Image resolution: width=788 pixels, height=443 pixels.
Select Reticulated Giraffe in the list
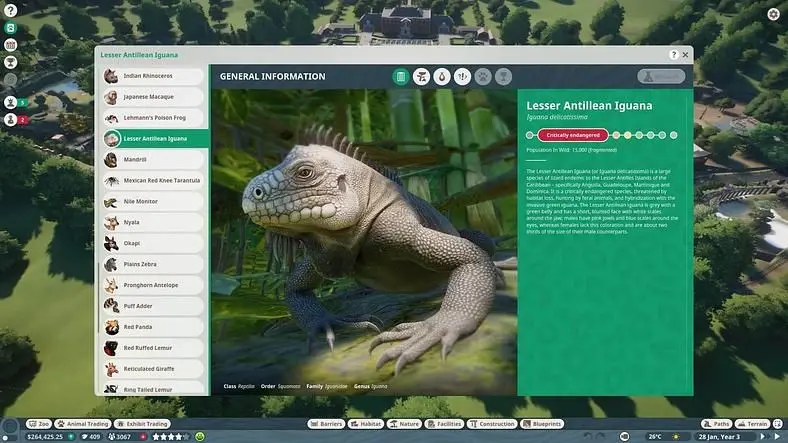tap(153, 369)
